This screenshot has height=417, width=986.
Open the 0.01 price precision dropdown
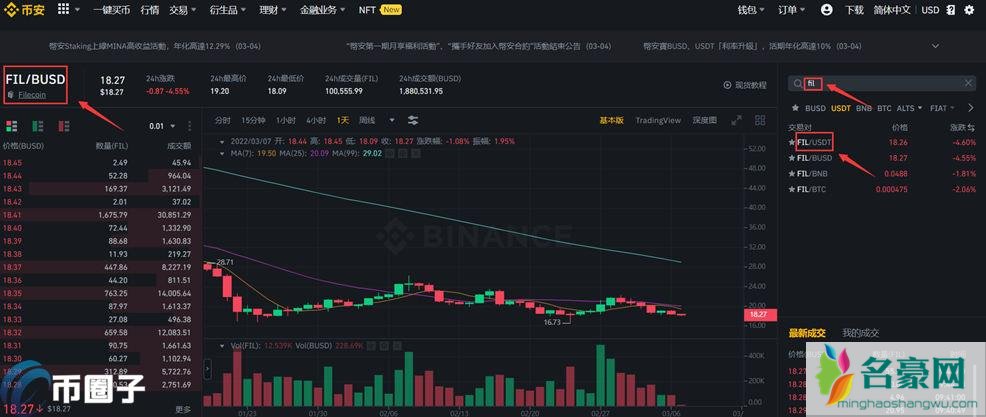pyautogui.click(x=161, y=126)
